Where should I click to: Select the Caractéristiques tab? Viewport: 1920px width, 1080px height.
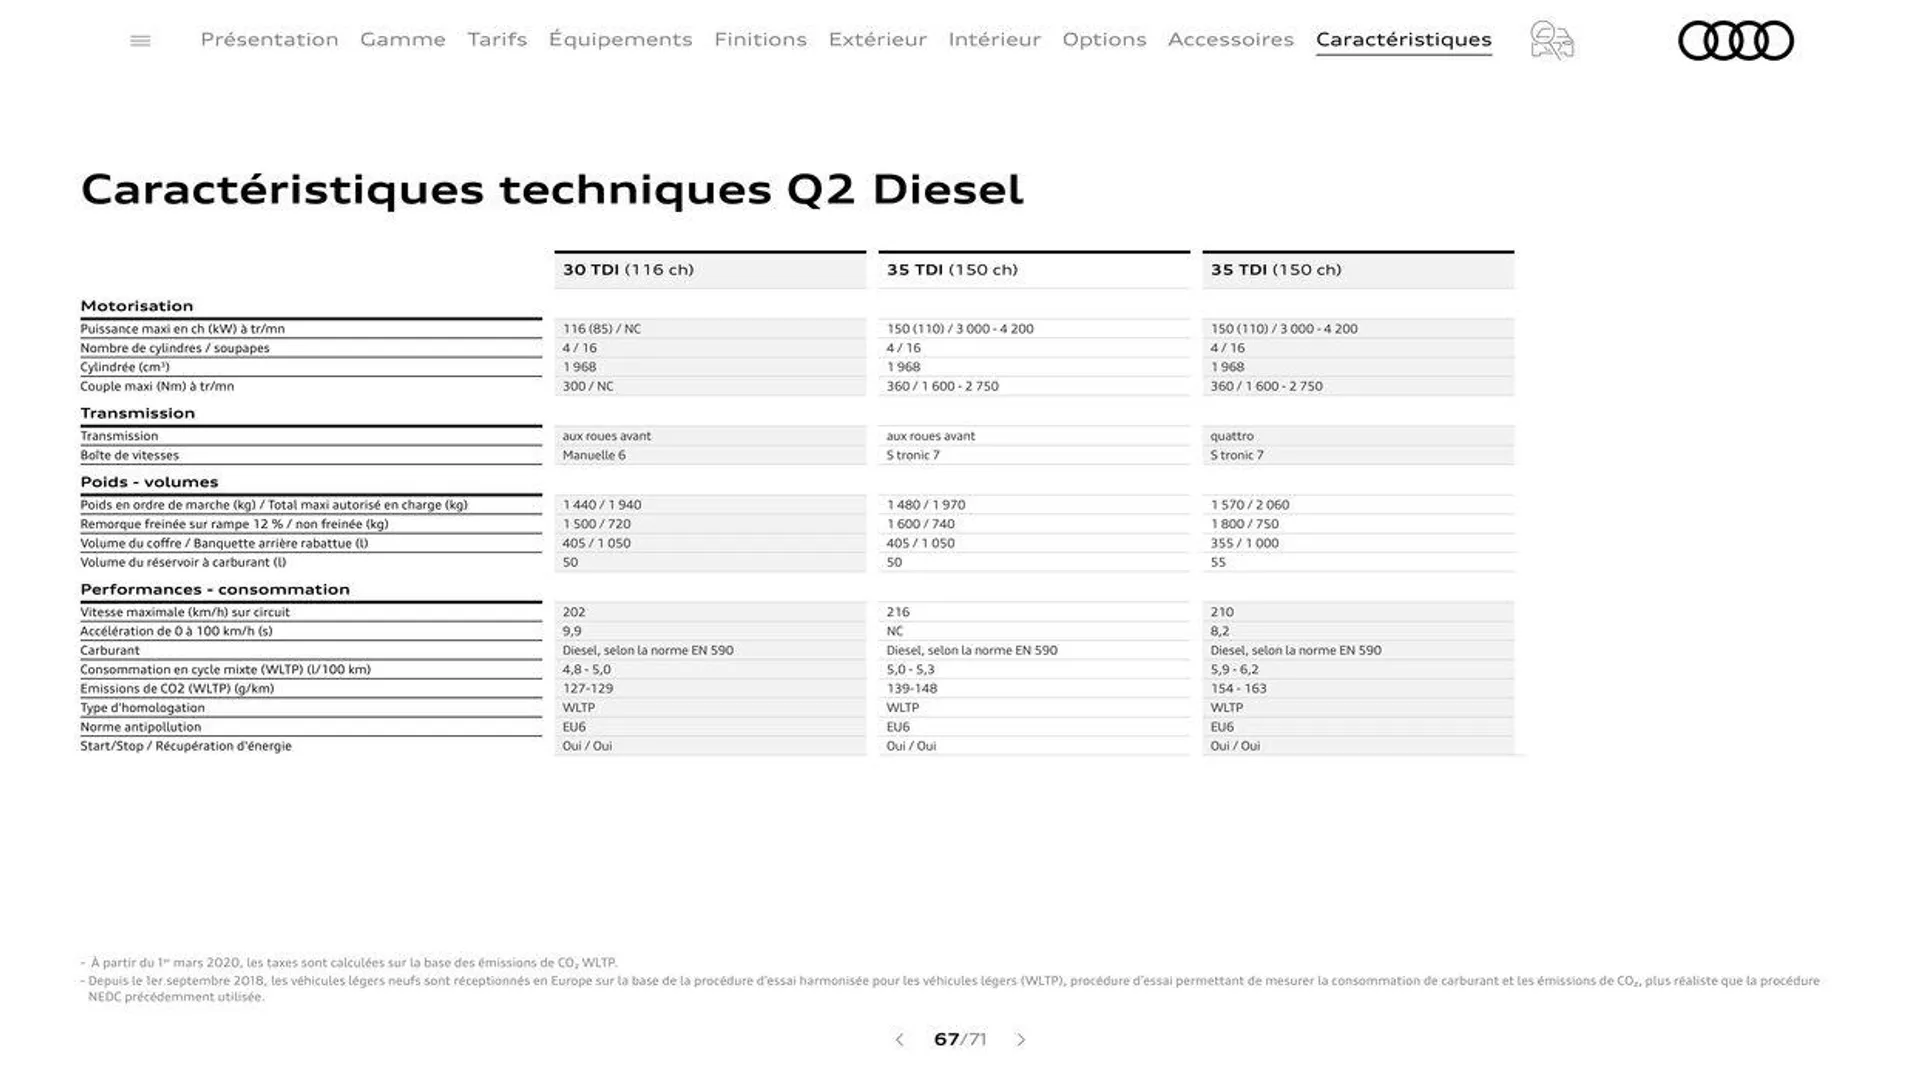(x=1403, y=39)
